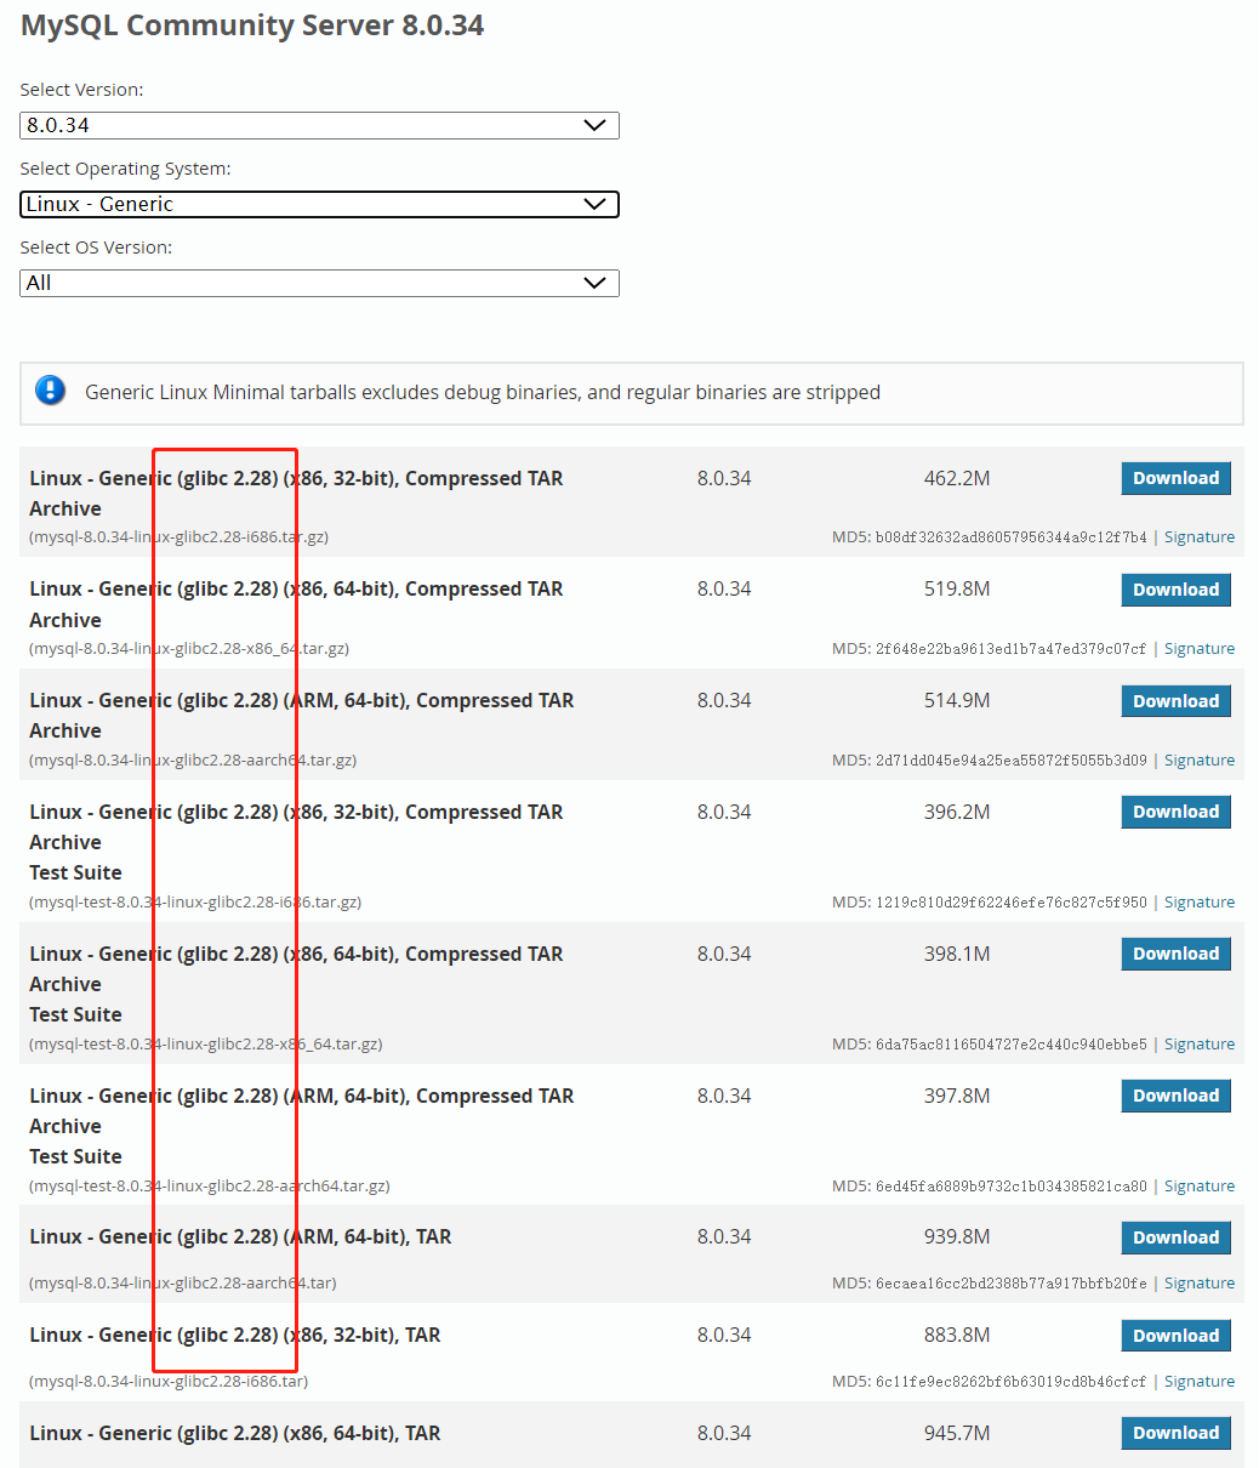Download the ARM 64-bit Compressed TAR 514.9M
The height and width of the screenshot is (1468, 1260).
[1175, 701]
